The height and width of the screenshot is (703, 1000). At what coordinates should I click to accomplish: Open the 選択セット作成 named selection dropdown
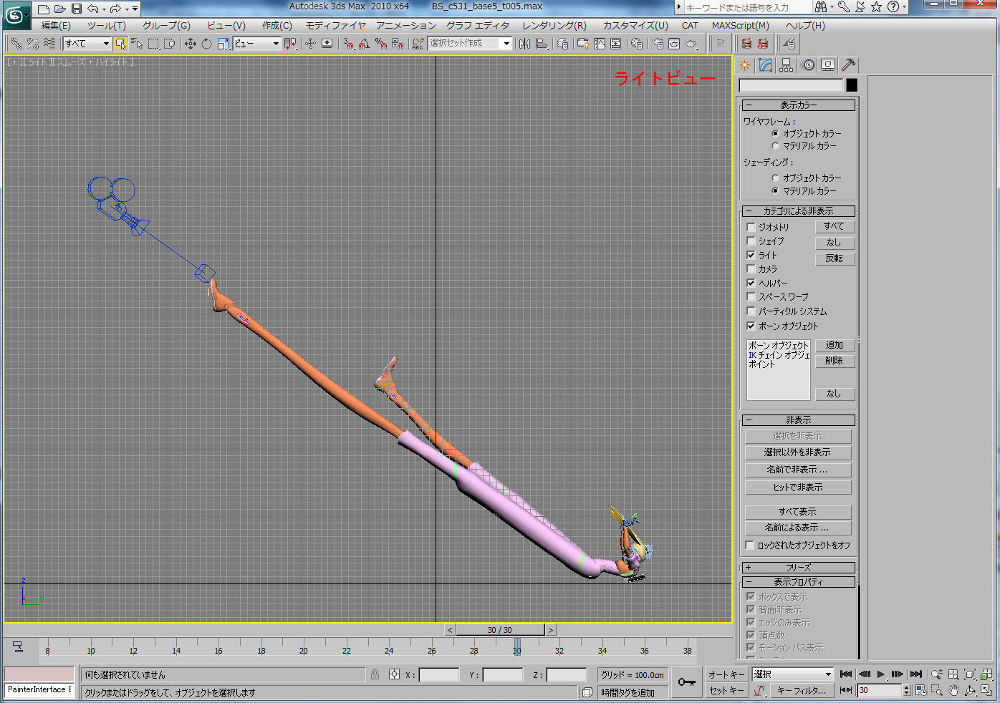pyautogui.click(x=470, y=44)
